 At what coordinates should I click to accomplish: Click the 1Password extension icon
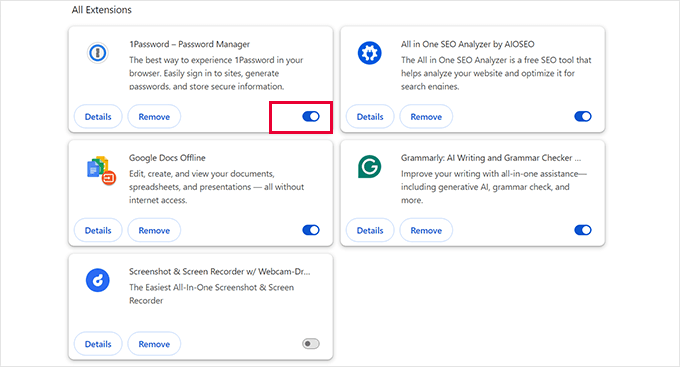98,53
